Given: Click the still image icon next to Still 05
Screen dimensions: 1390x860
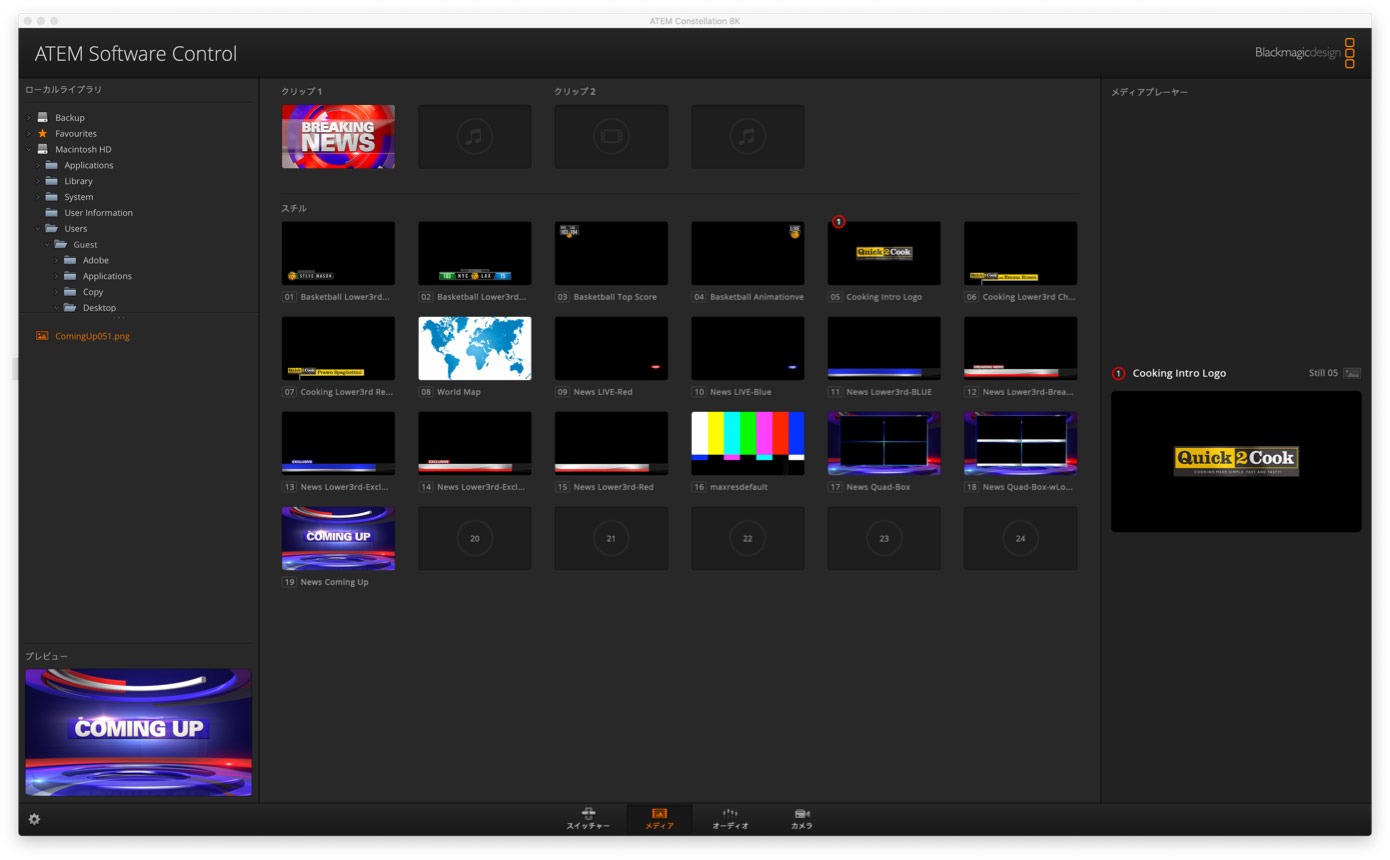Looking at the screenshot, I should 1351,373.
